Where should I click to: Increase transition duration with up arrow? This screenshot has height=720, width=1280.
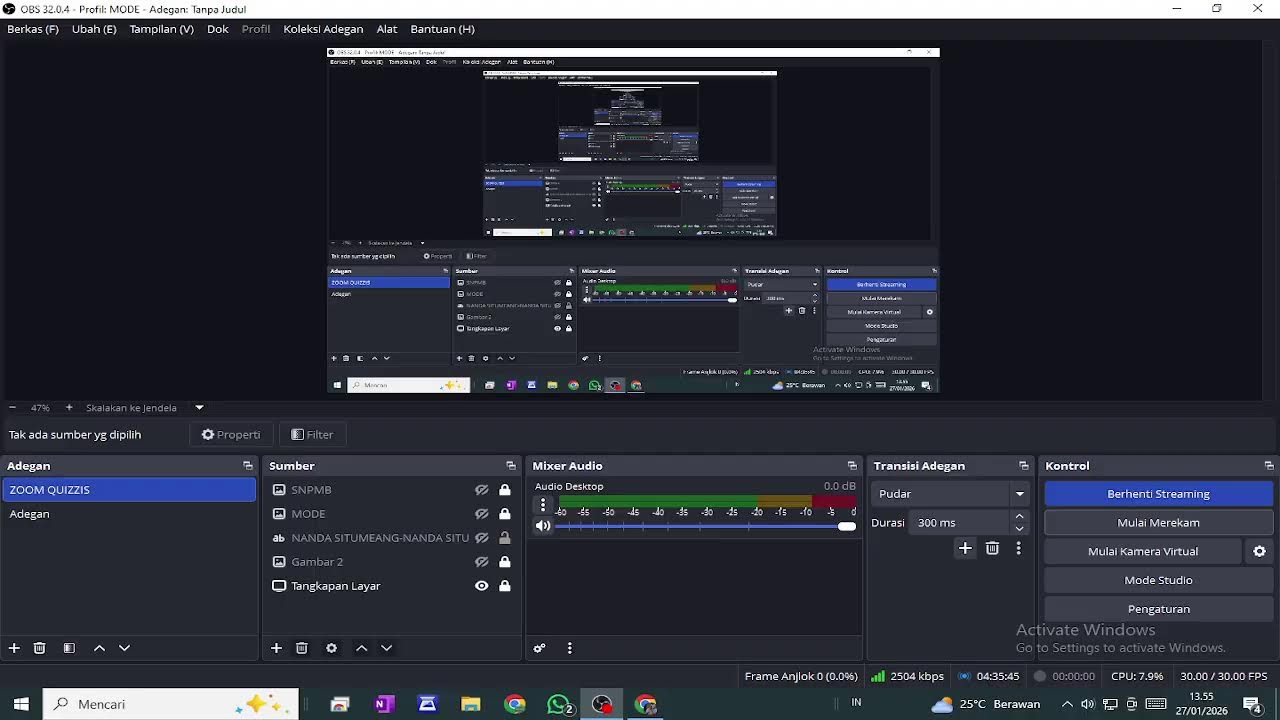point(1019,517)
